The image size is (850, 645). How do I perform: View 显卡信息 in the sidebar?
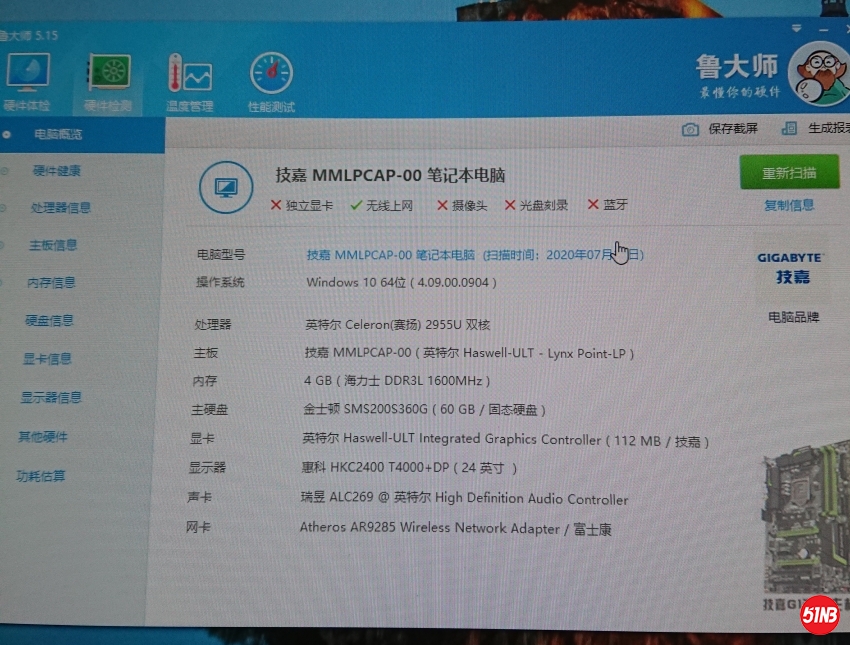(x=47, y=359)
